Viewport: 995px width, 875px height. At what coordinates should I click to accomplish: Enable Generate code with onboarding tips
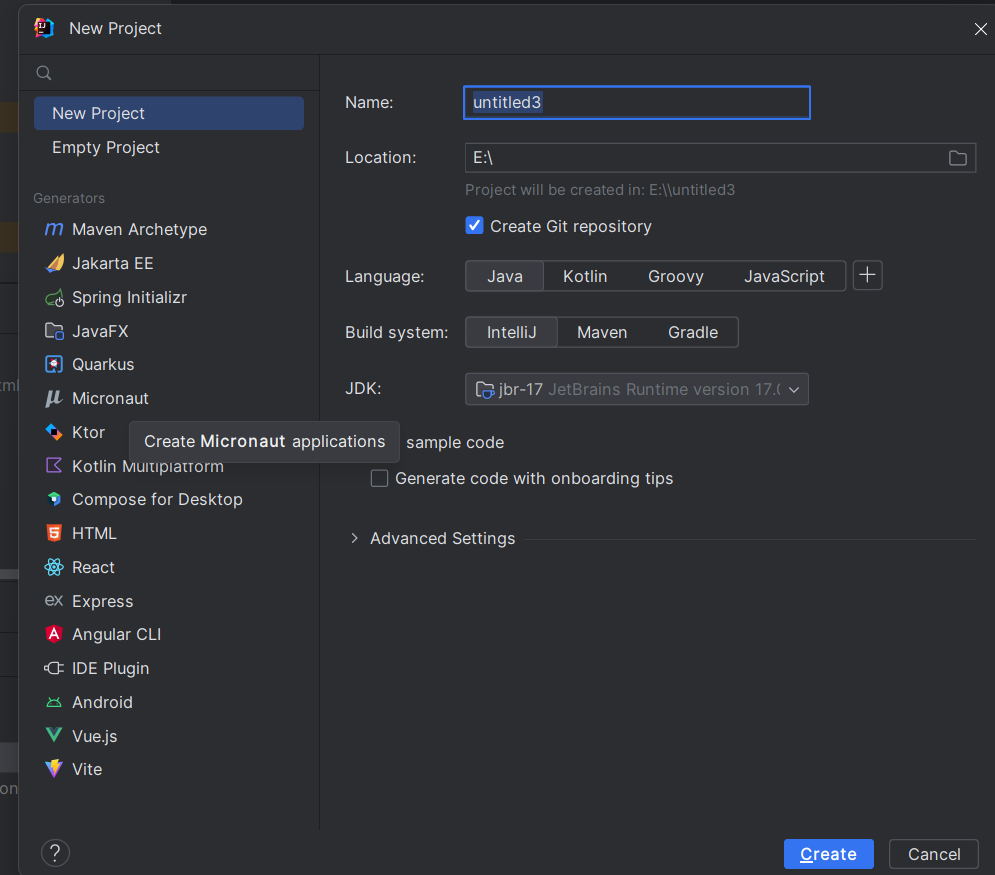(379, 478)
